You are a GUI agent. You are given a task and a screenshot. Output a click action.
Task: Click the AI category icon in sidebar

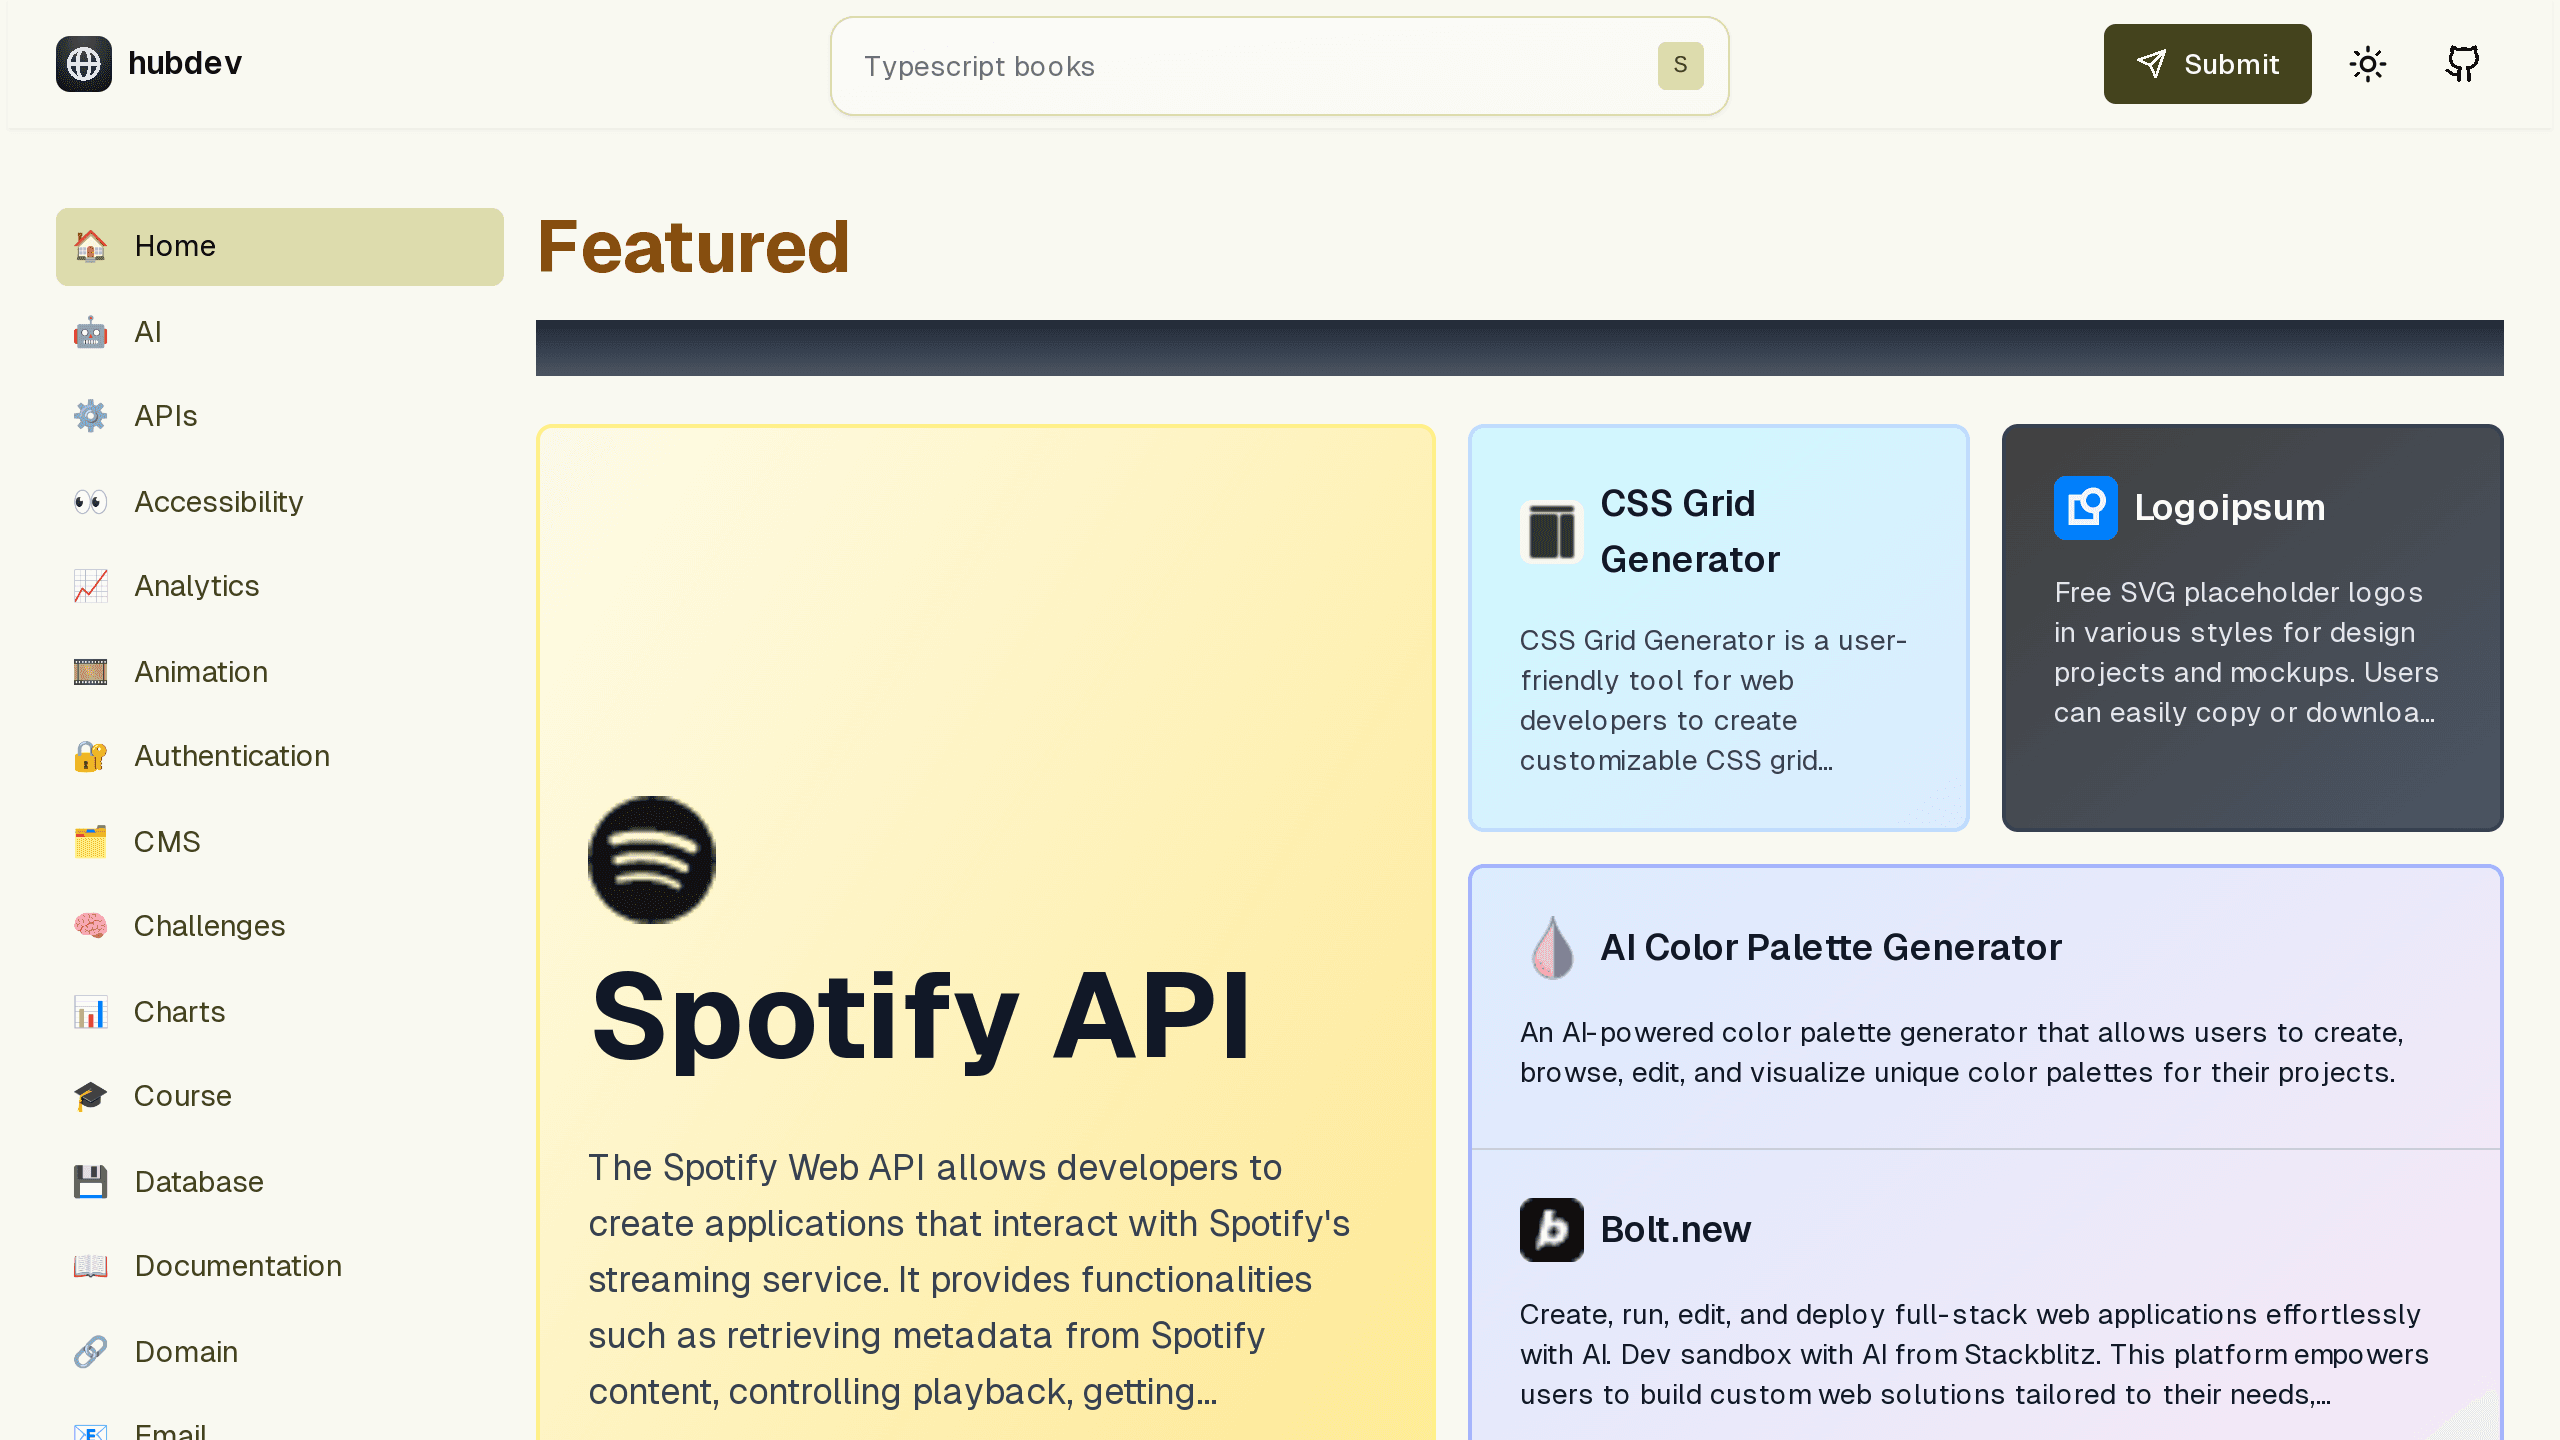(x=91, y=331)
